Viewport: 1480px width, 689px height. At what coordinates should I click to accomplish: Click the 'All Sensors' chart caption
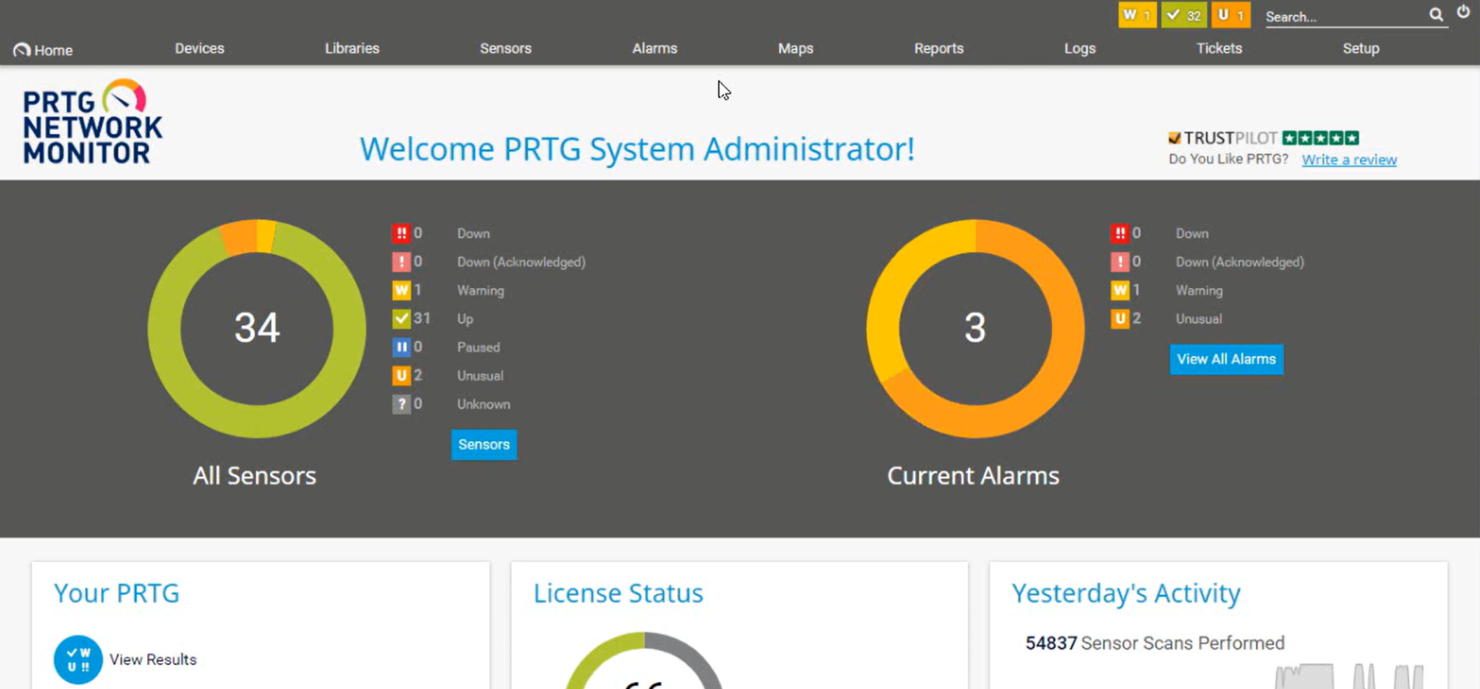tap(254, 476)
